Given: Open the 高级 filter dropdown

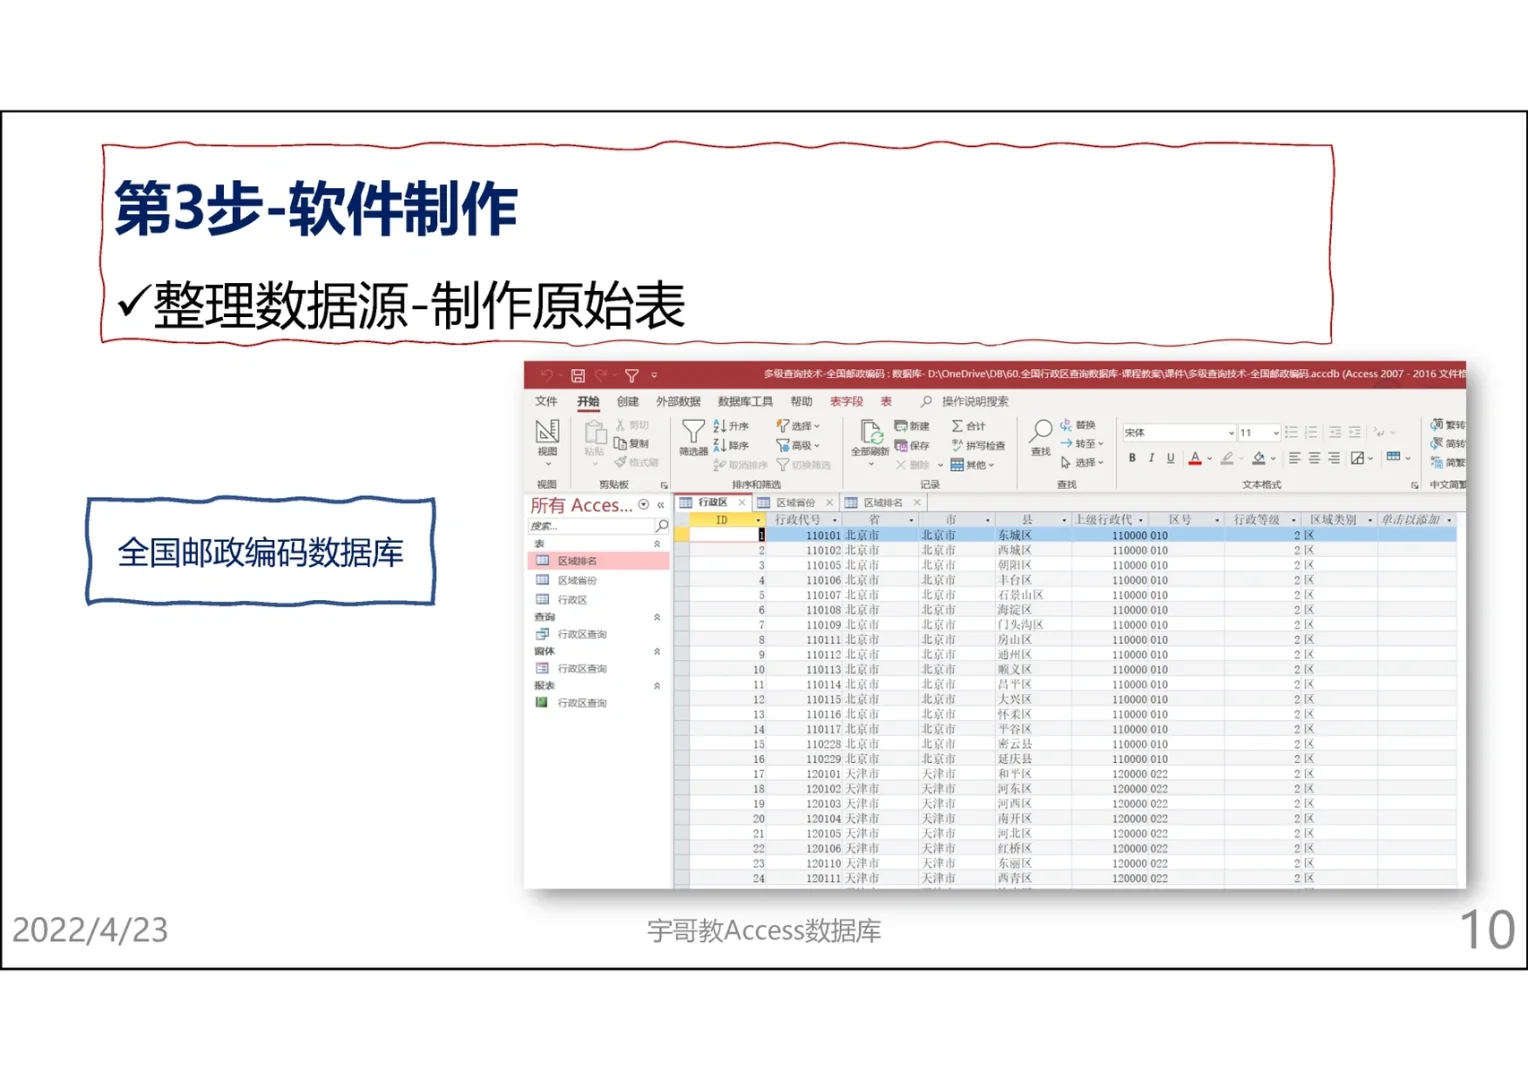Looking at the screenshot, I should pos(798,445).
